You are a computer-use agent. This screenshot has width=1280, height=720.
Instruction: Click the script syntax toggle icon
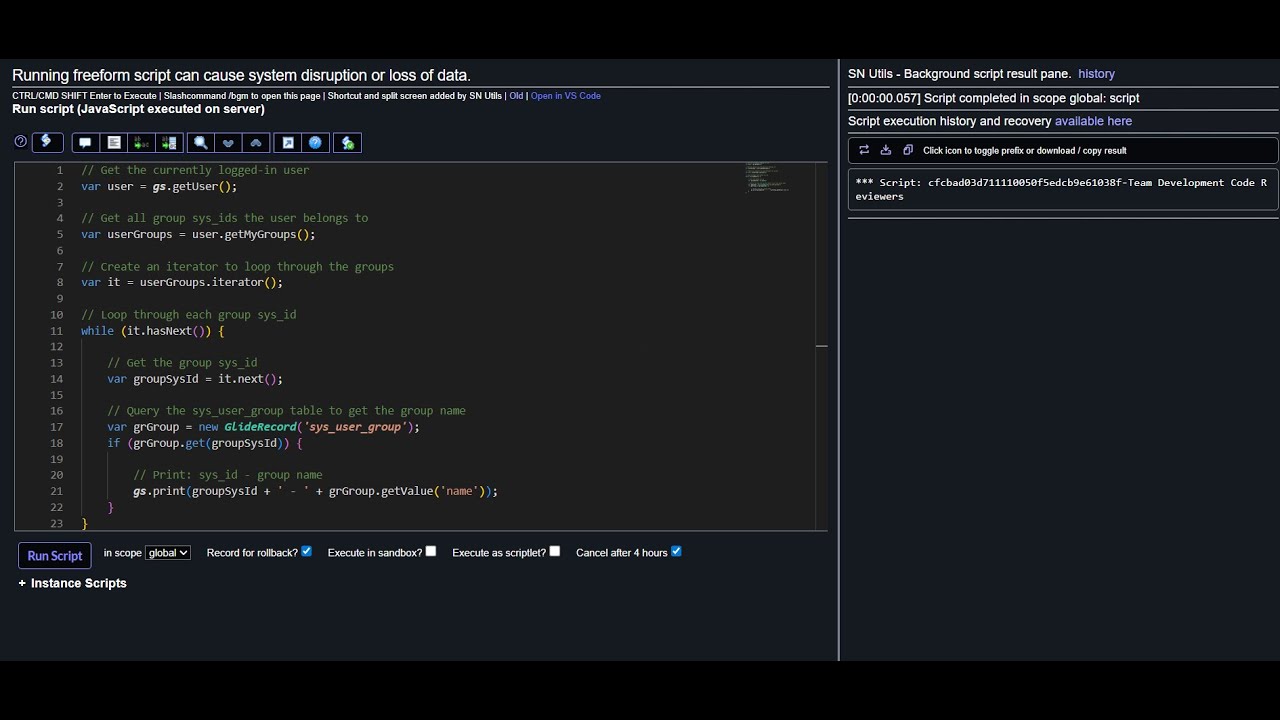[x=47, y=142]
